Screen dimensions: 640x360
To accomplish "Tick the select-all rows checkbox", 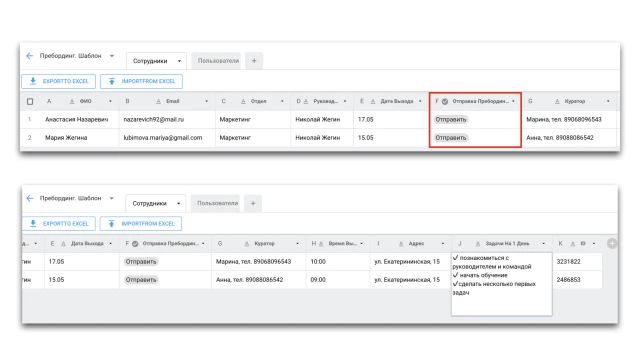I will click(x=30, y=101).
